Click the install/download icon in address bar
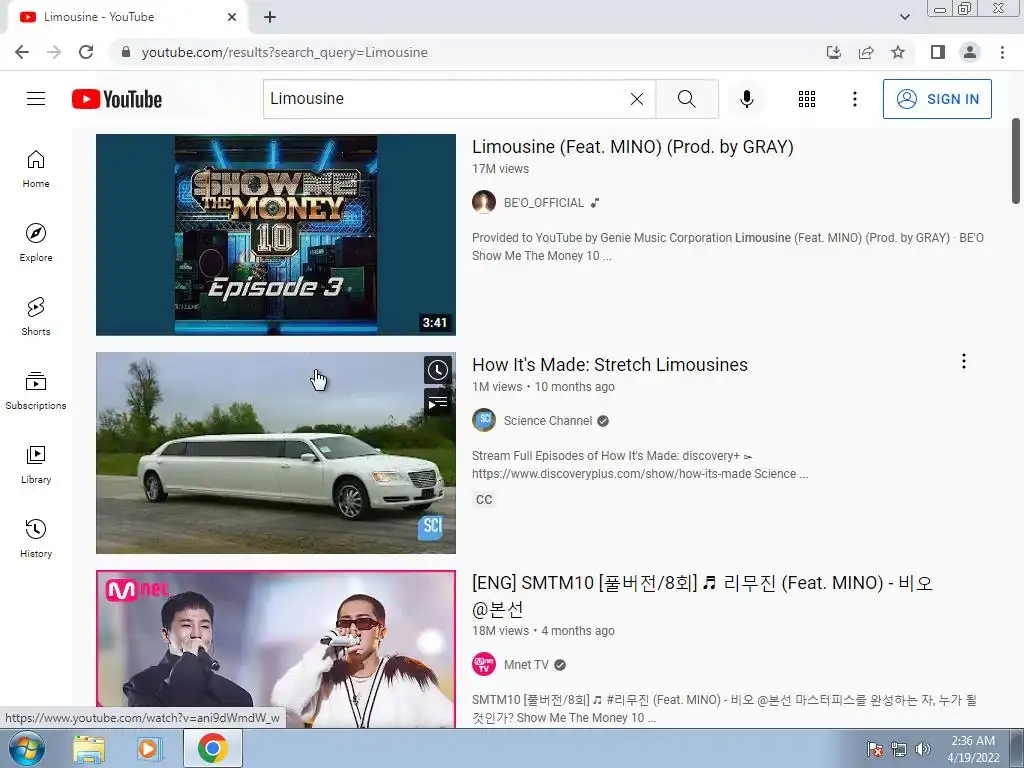This screenshot has height=768, width=1024. point(834,52)
